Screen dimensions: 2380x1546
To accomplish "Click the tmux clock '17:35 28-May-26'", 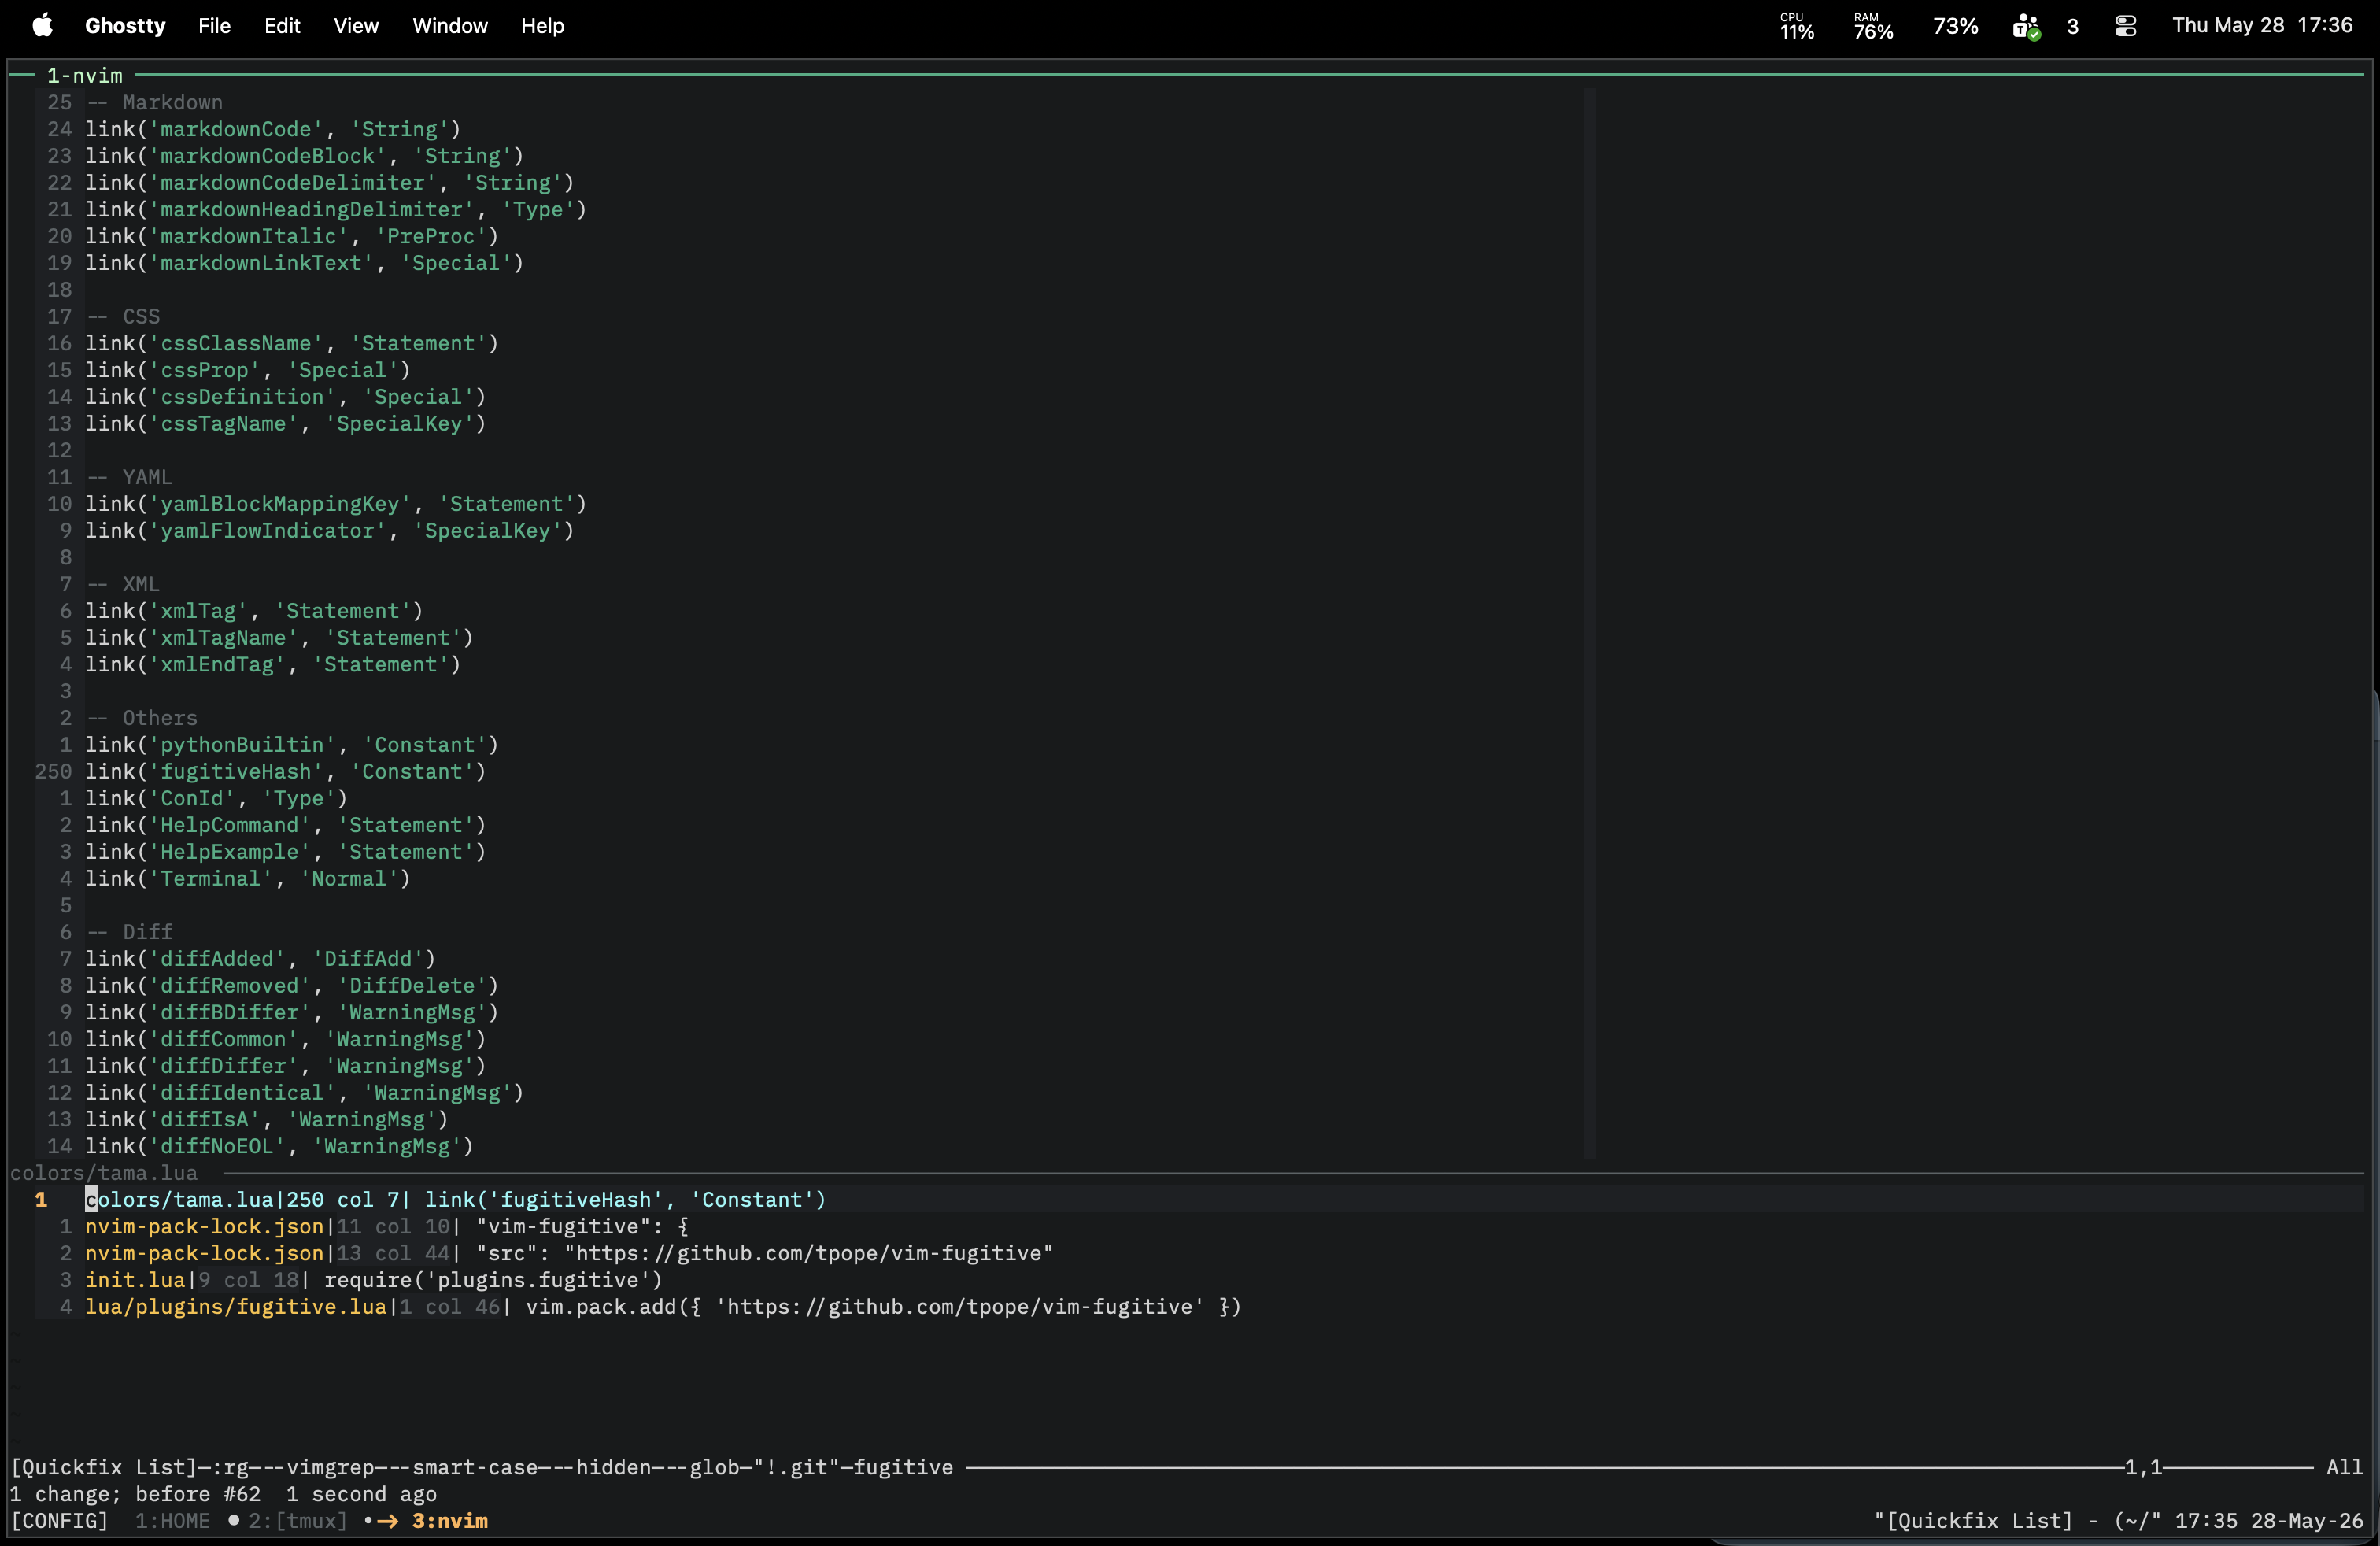I will 2269,1521.
